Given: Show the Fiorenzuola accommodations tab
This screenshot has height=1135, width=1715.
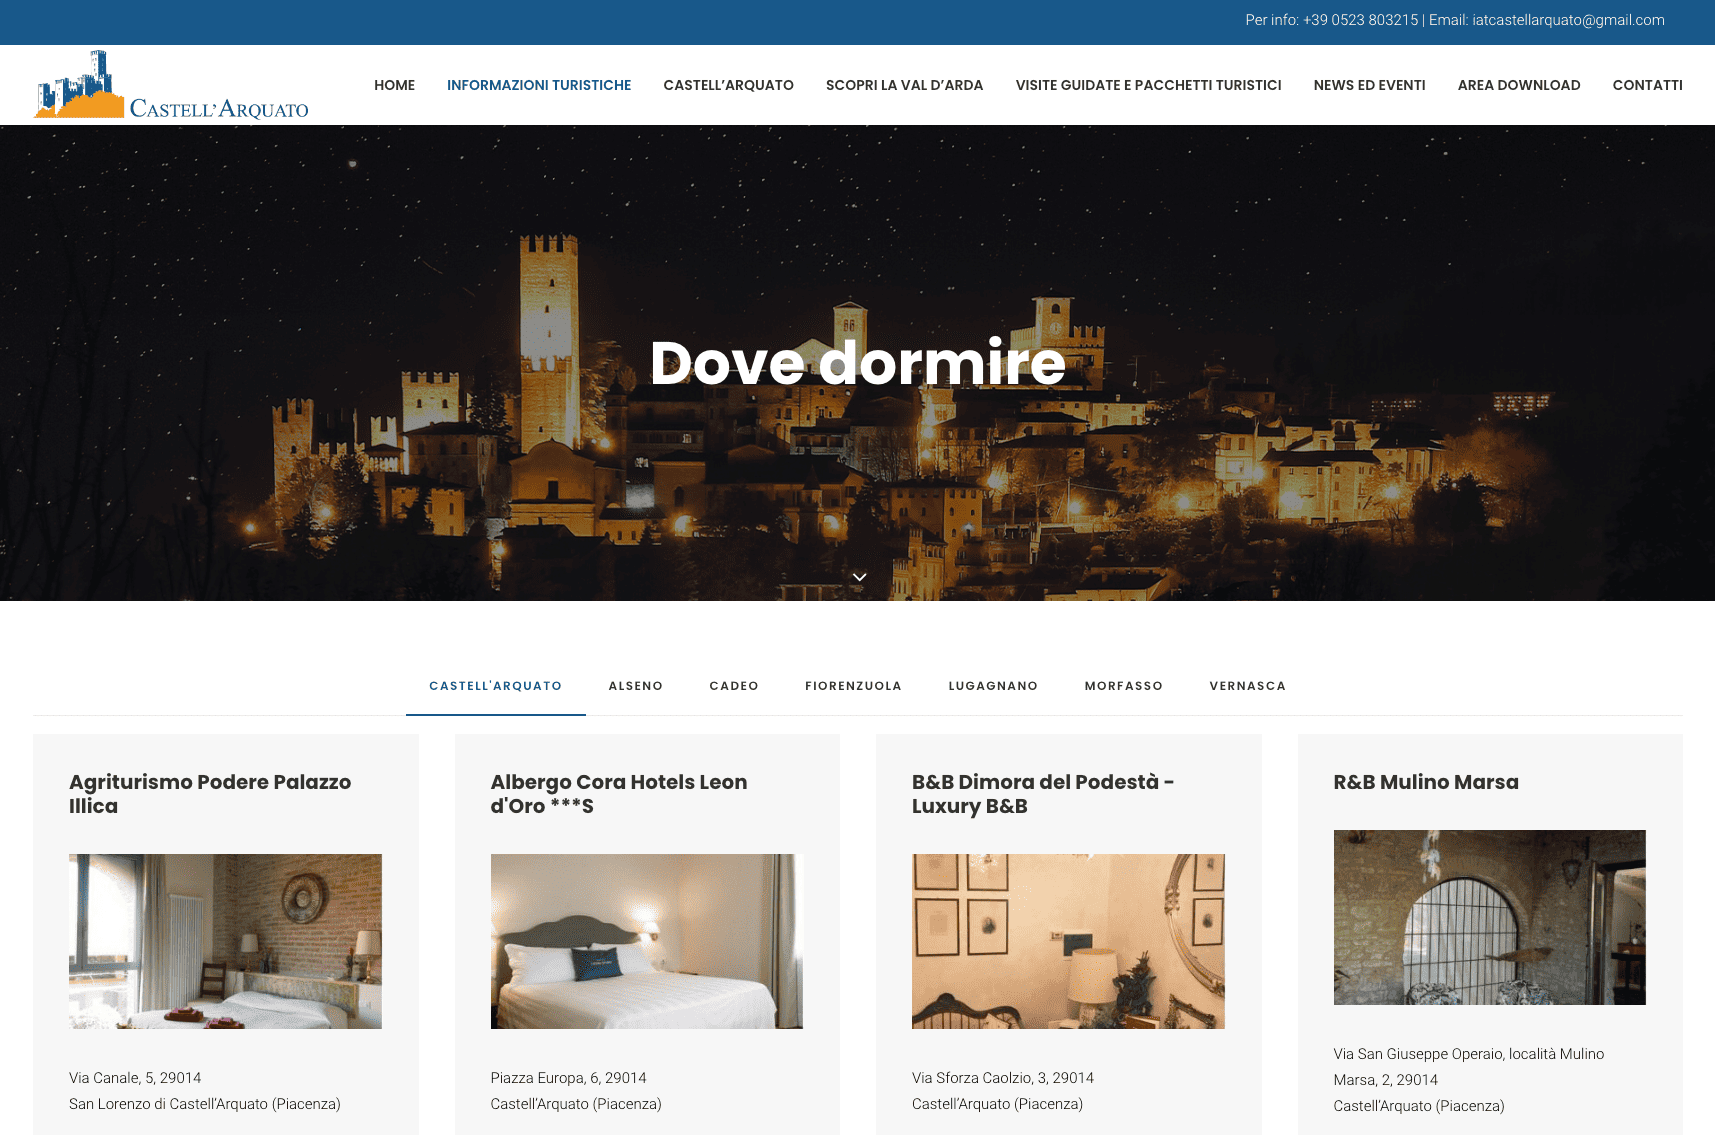Looking at the screenshot, I should (x=853, y=686).
